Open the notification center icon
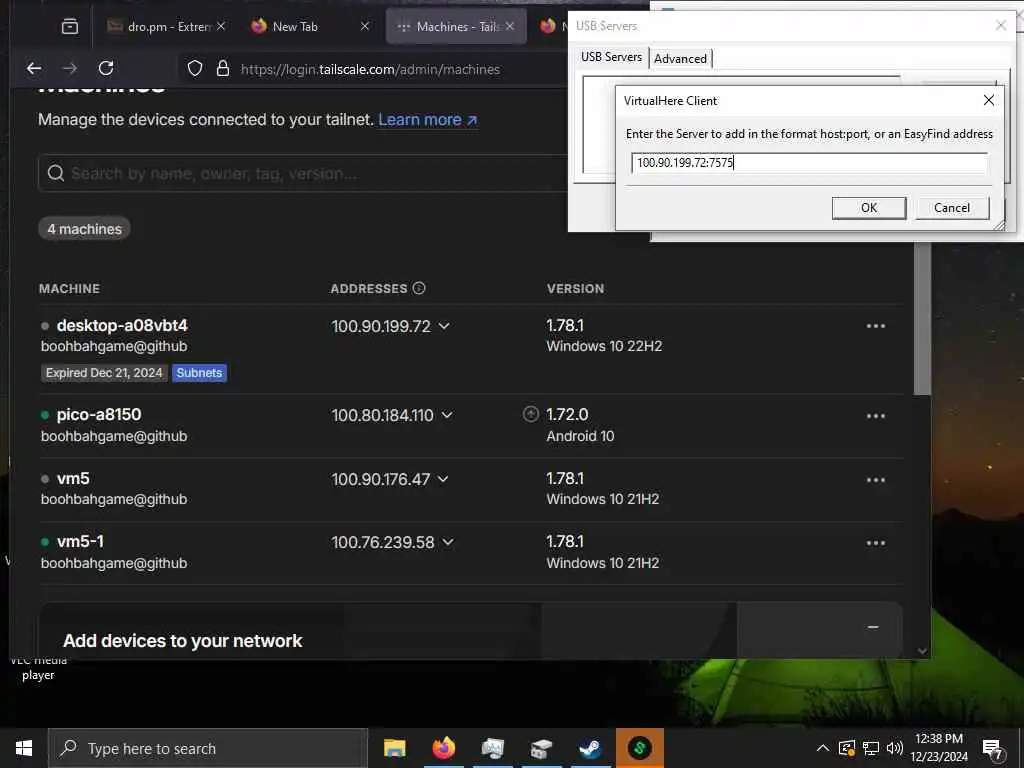Image resolution: width=1024 pixels, height=768 pixels. tap(993, 750)
